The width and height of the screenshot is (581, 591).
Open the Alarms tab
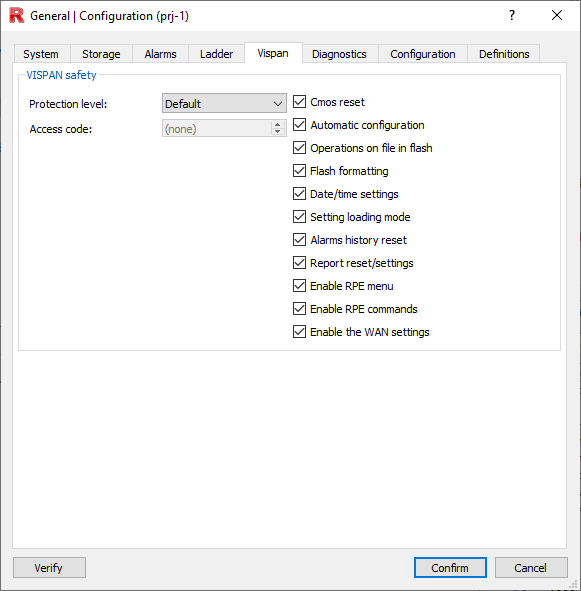click(160, 54)
